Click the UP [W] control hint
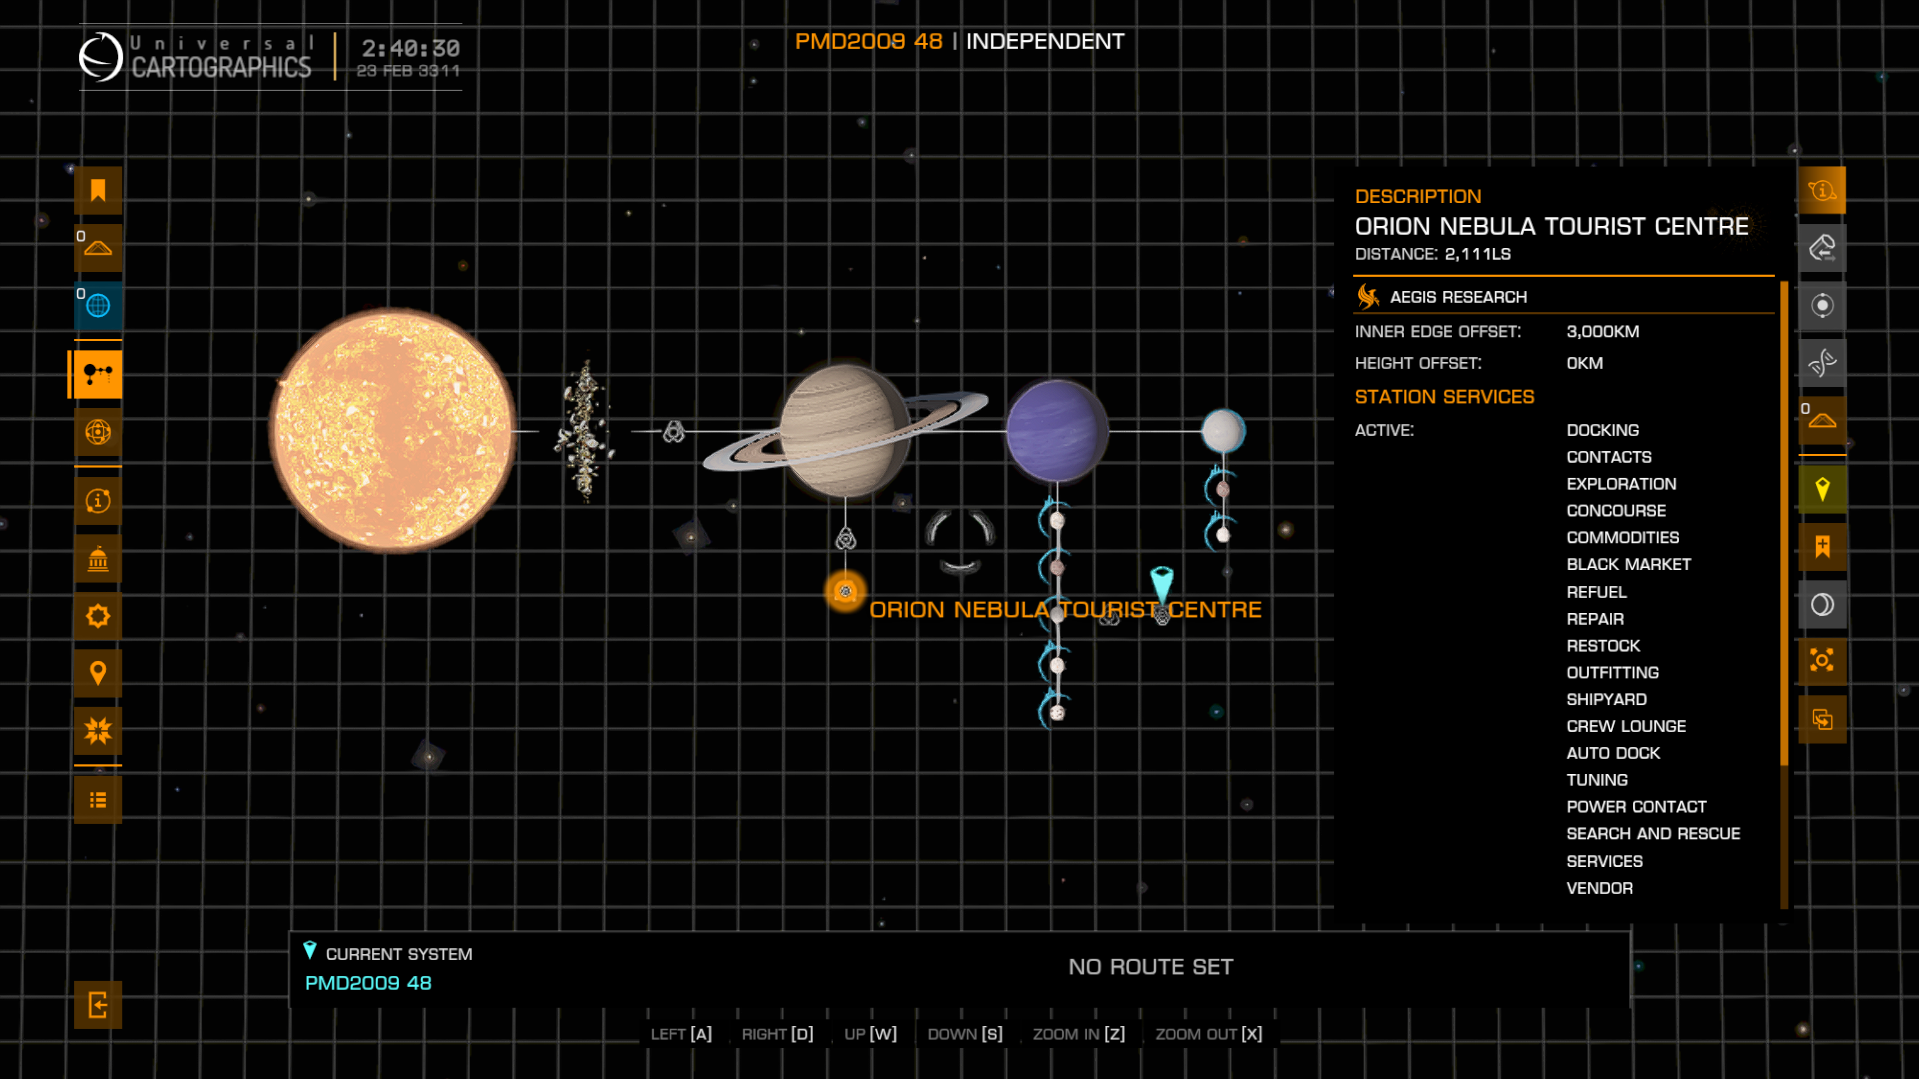This screenshot has width=1919, height=1079. coord(870,1034)
